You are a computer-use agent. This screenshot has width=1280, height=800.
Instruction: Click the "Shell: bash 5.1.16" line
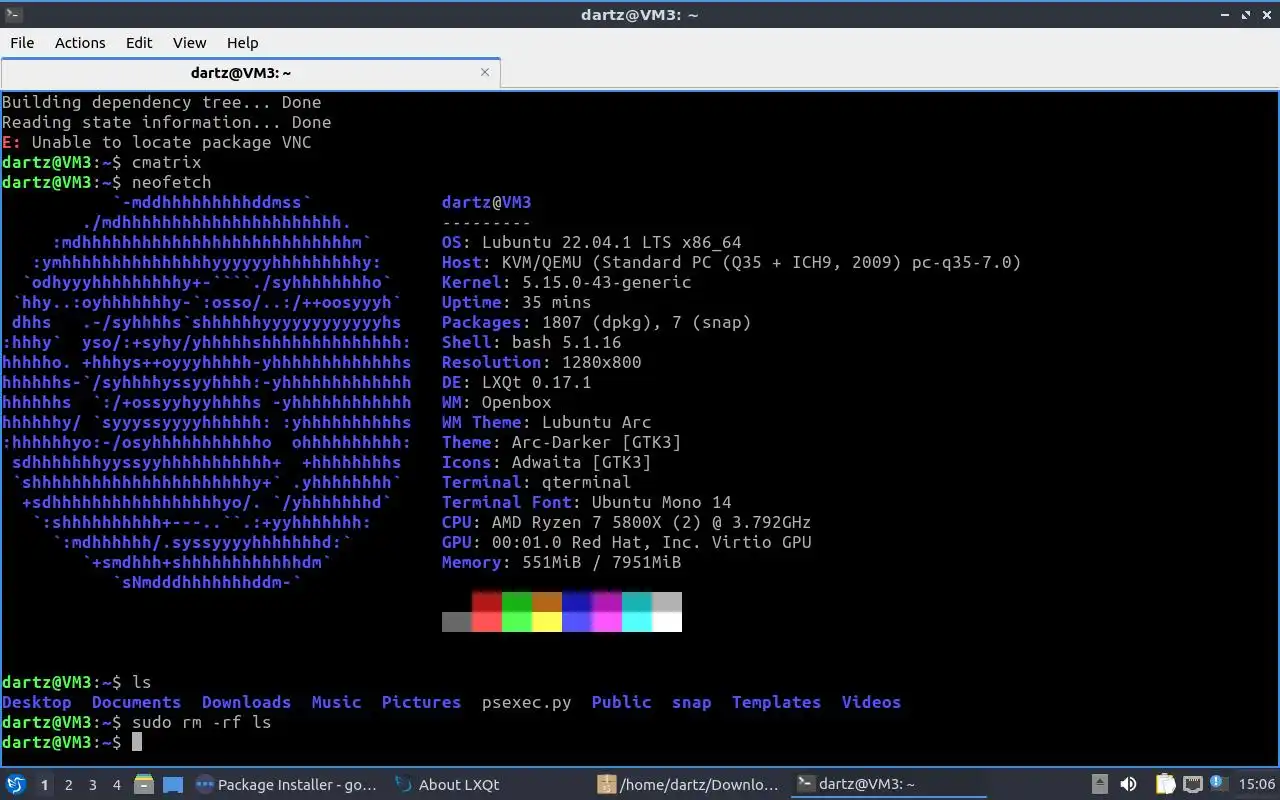coord(532,342)
